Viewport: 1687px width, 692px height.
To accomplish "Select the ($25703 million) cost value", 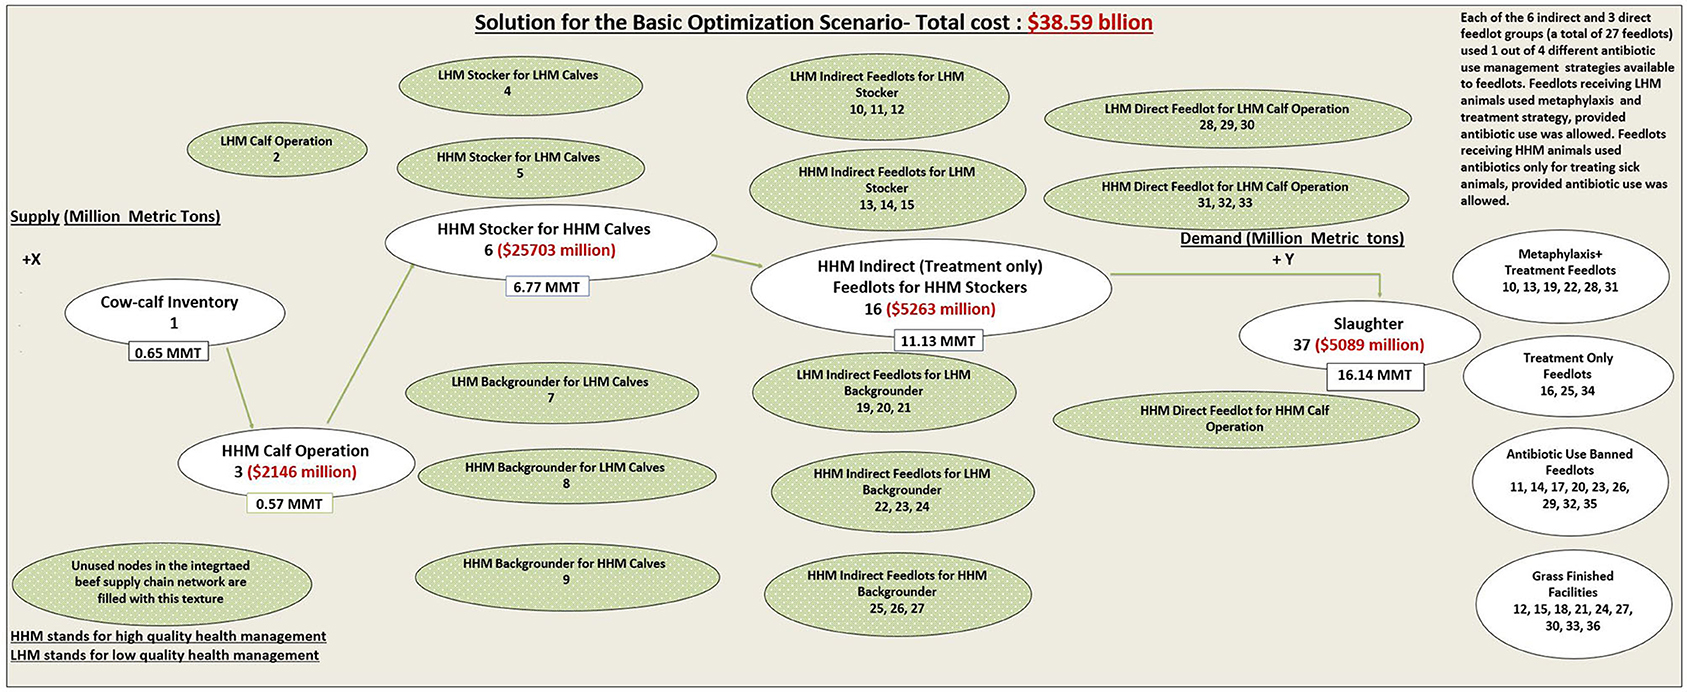I will click(x=557, y=251).
